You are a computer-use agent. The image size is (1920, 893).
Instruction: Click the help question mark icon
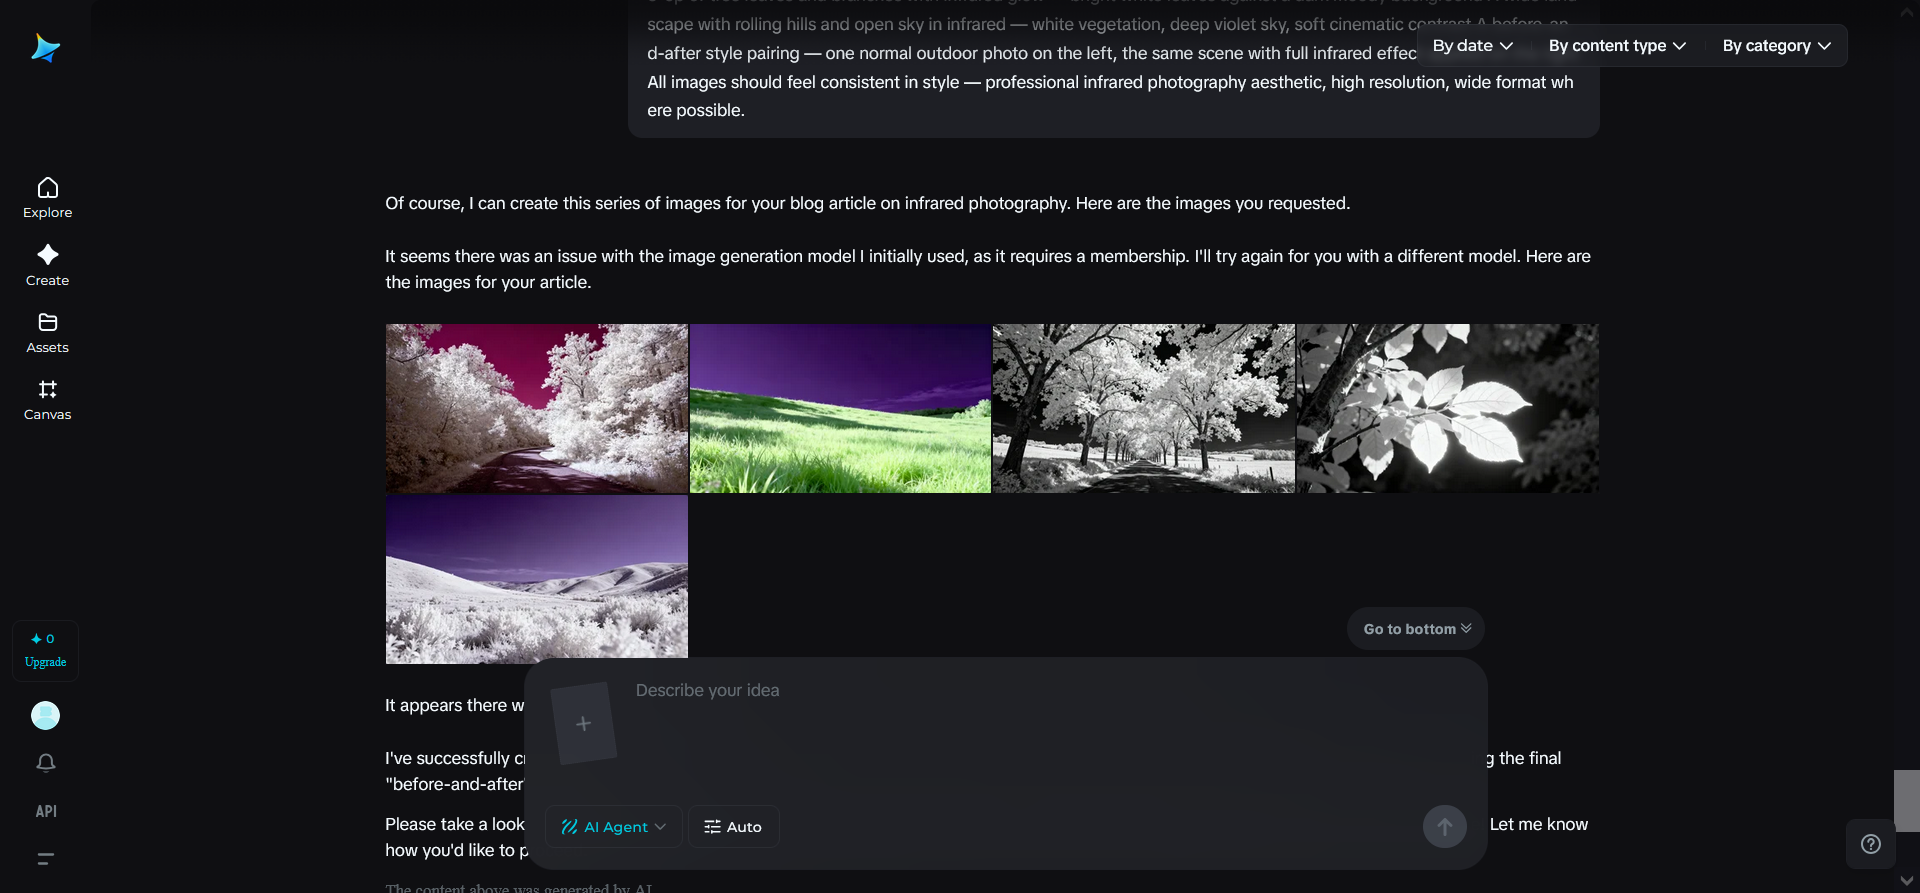point(1871,844)
